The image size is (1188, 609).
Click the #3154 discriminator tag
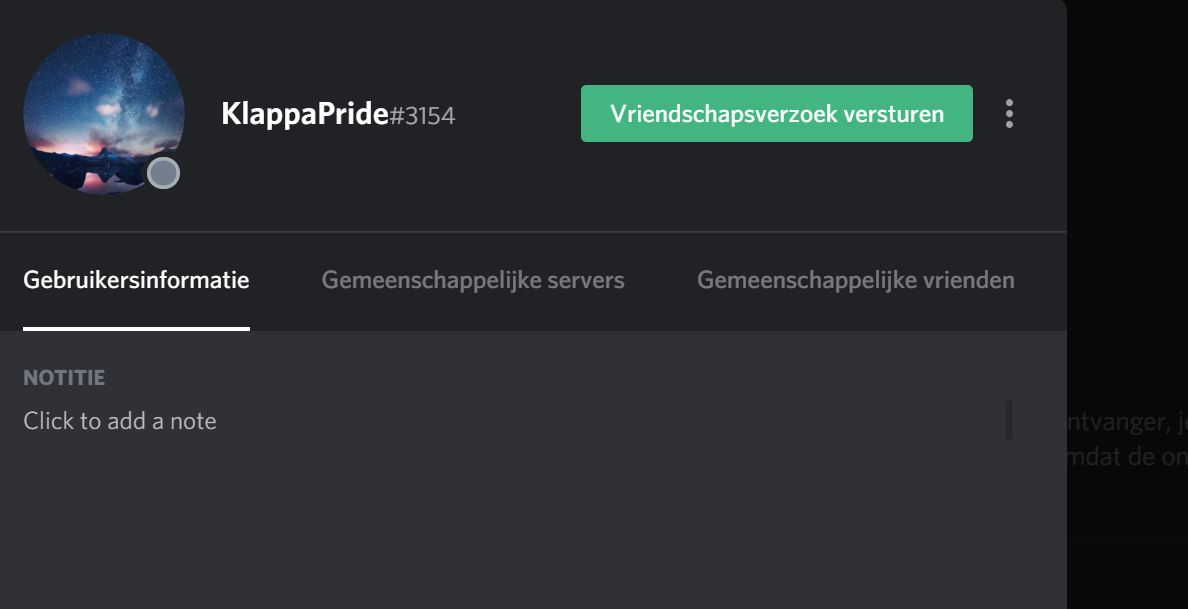pos(422,116)
